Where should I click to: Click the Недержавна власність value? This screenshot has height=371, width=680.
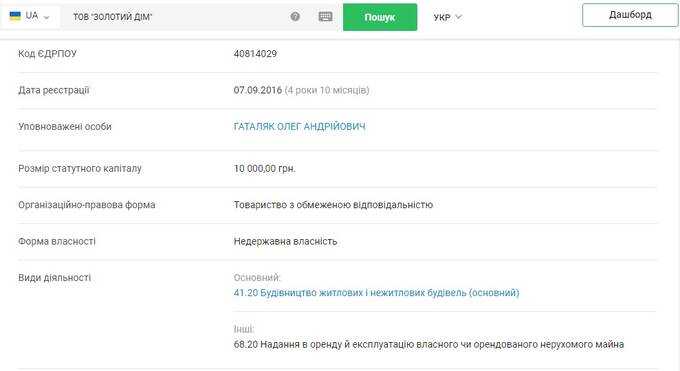(285, 241)
